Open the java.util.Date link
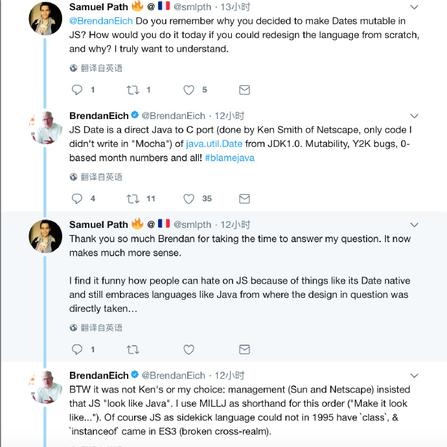This screenshot has width=447, height=447. coord(214,144)
